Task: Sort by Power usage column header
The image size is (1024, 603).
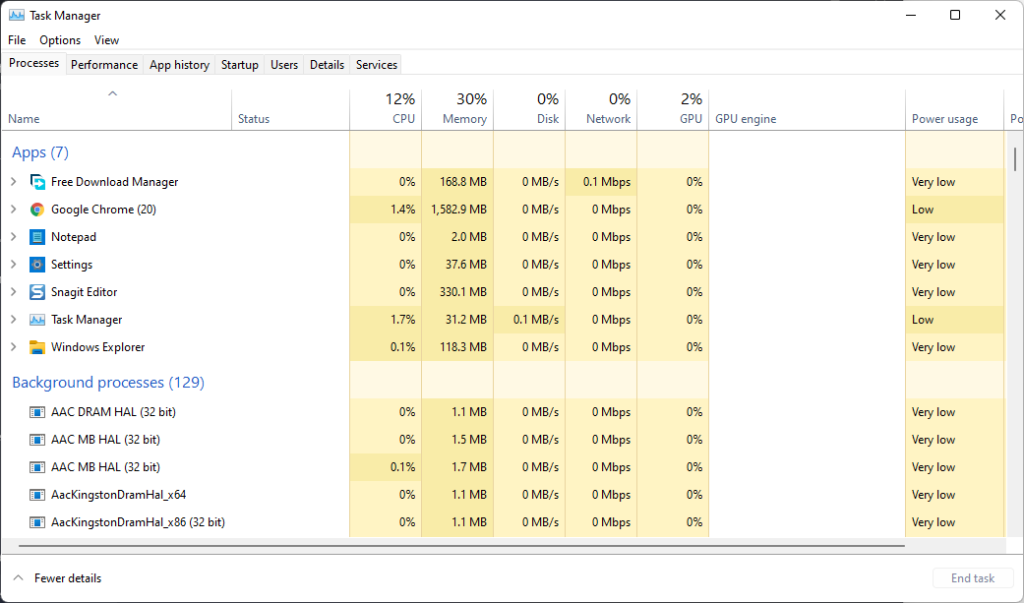Action: tap(955, 110)
